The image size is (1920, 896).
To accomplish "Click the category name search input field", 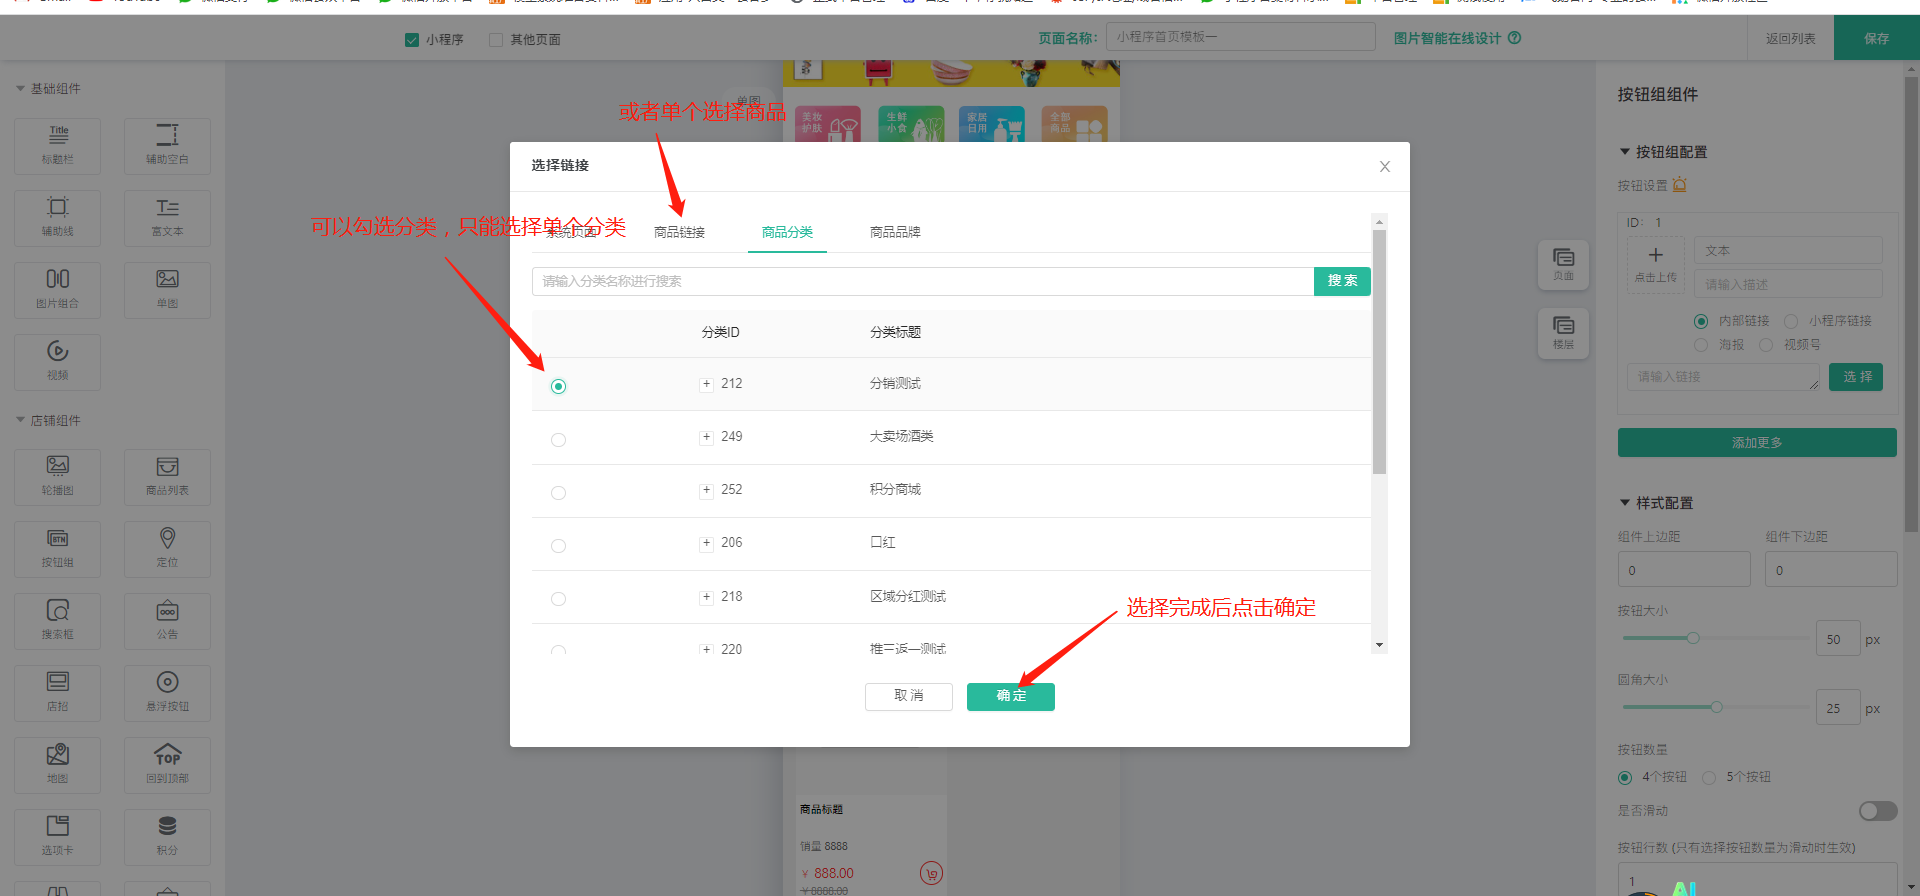I will pyautogui.click(x=922, y=281).
